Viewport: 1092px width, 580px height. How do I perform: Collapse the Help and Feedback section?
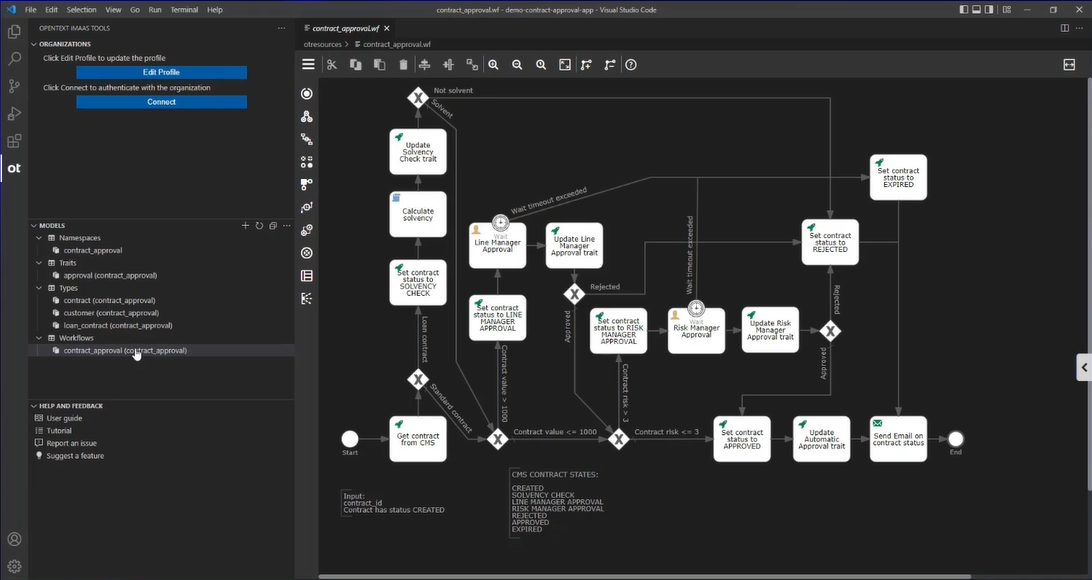pyautogui.click(x=34, y=406)
